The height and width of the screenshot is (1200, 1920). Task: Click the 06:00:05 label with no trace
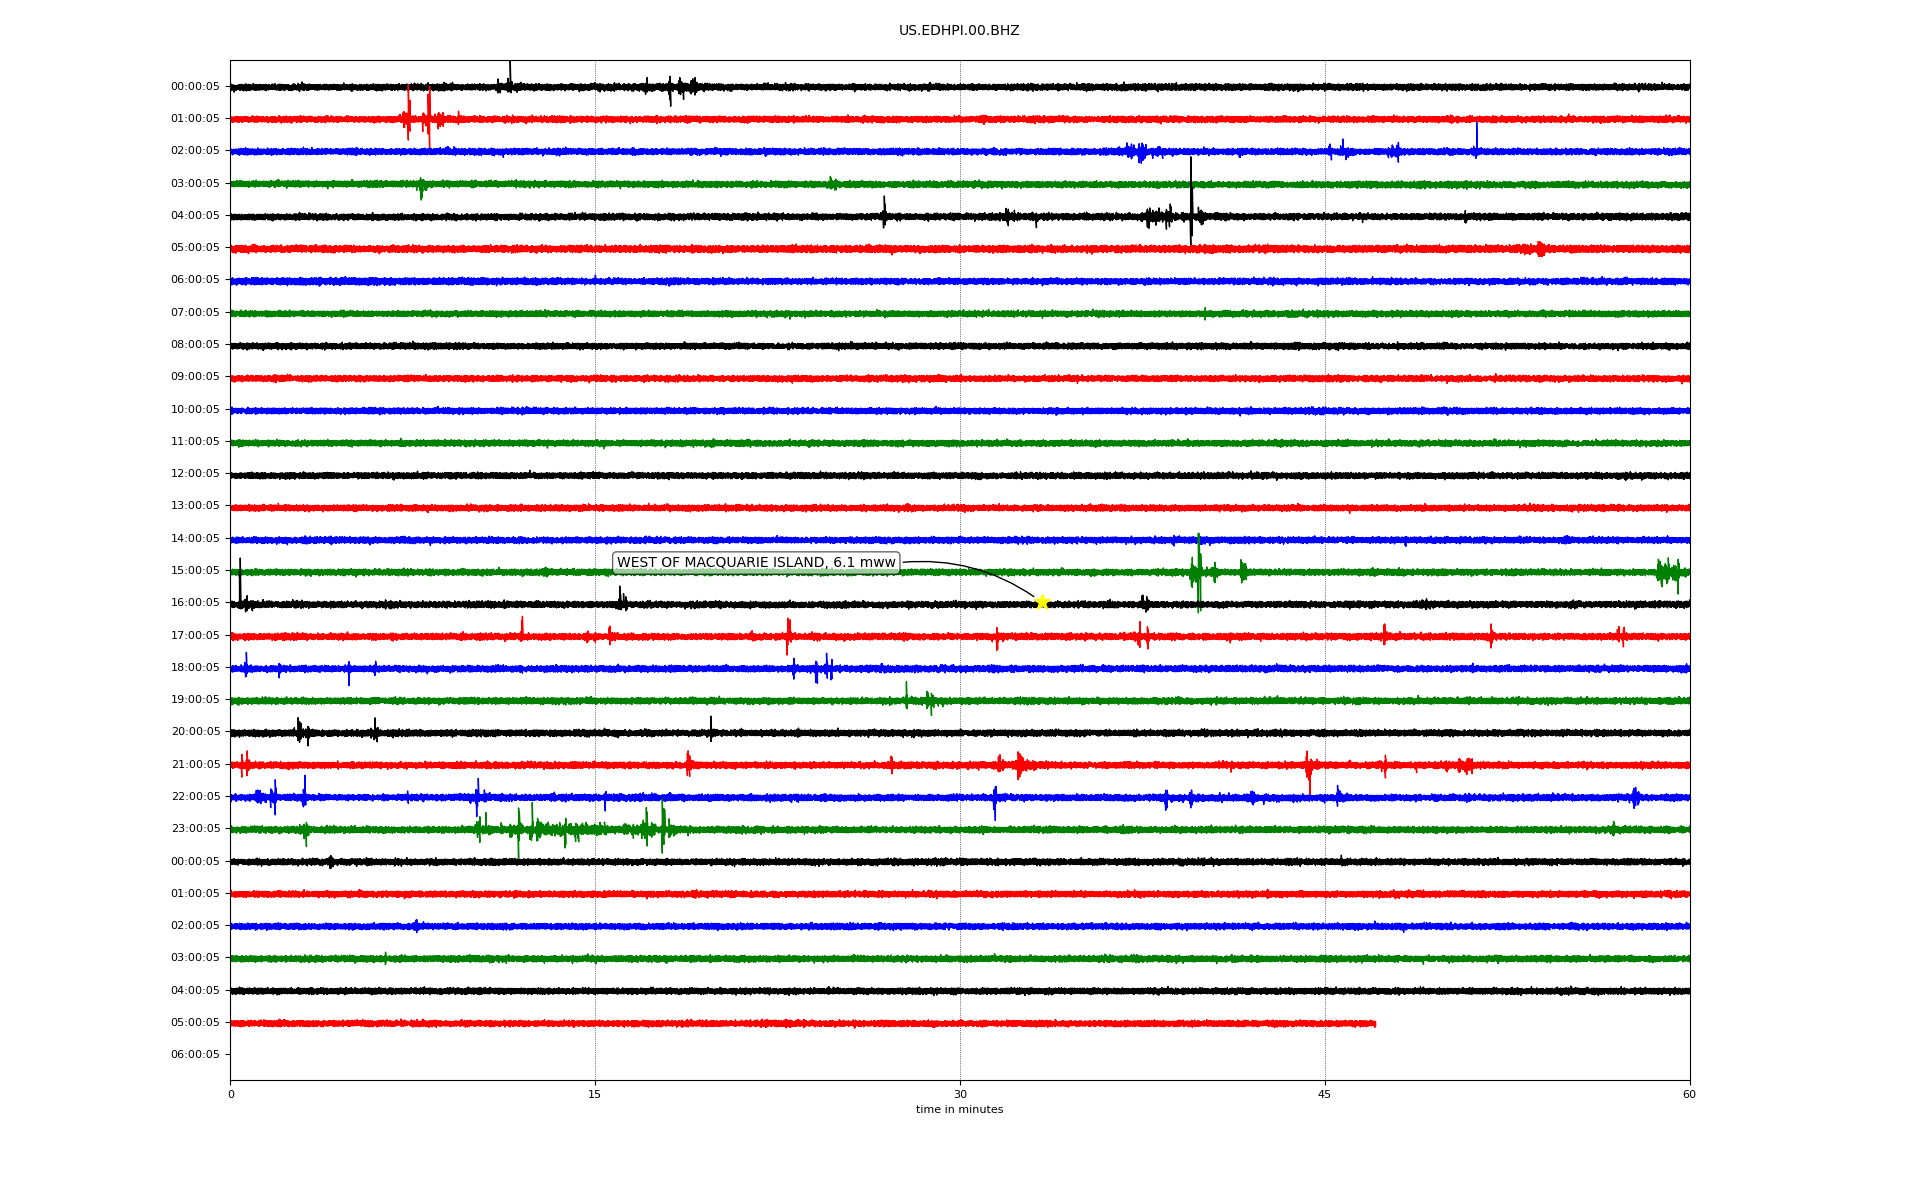coord(195,1054)
